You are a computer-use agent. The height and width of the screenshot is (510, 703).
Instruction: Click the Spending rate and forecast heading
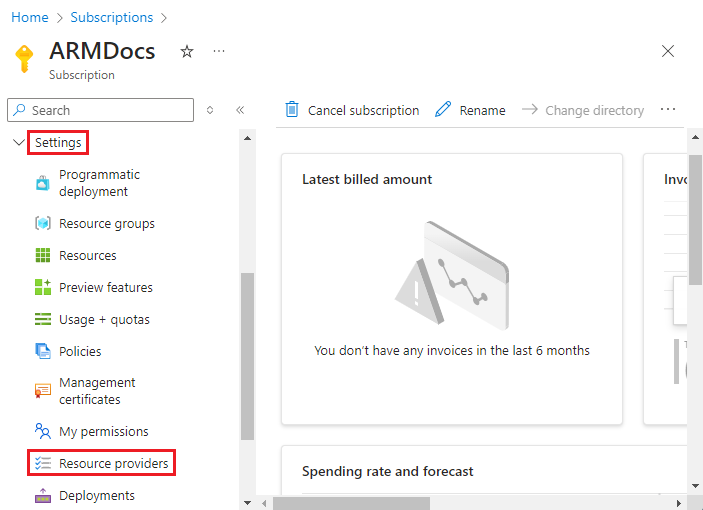[387, 471]
